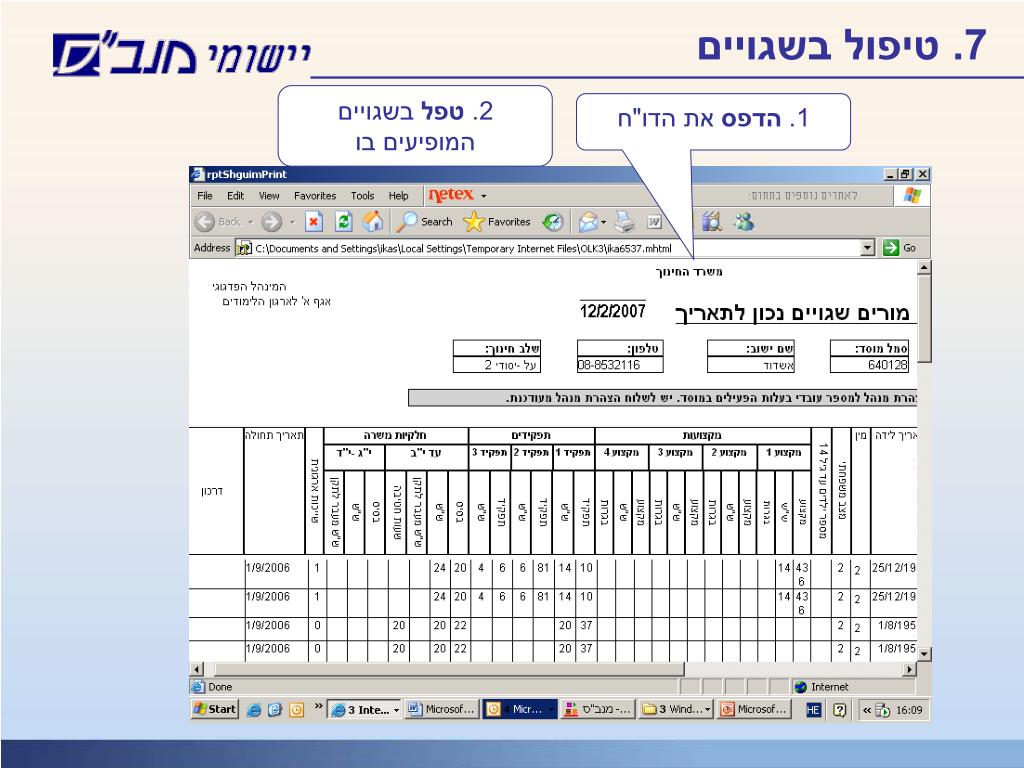
Task: Click the Mail envelope icon
Action: click(588, 222)
